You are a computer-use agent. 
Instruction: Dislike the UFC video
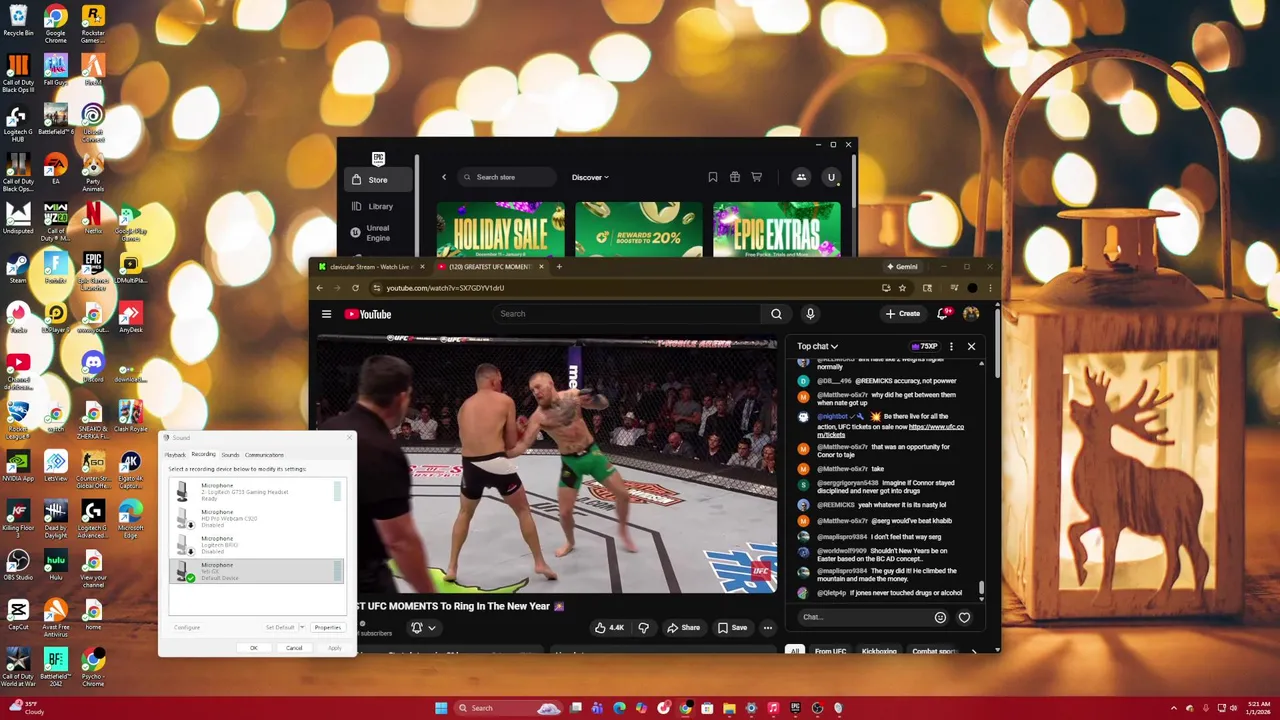click(643, 628)
